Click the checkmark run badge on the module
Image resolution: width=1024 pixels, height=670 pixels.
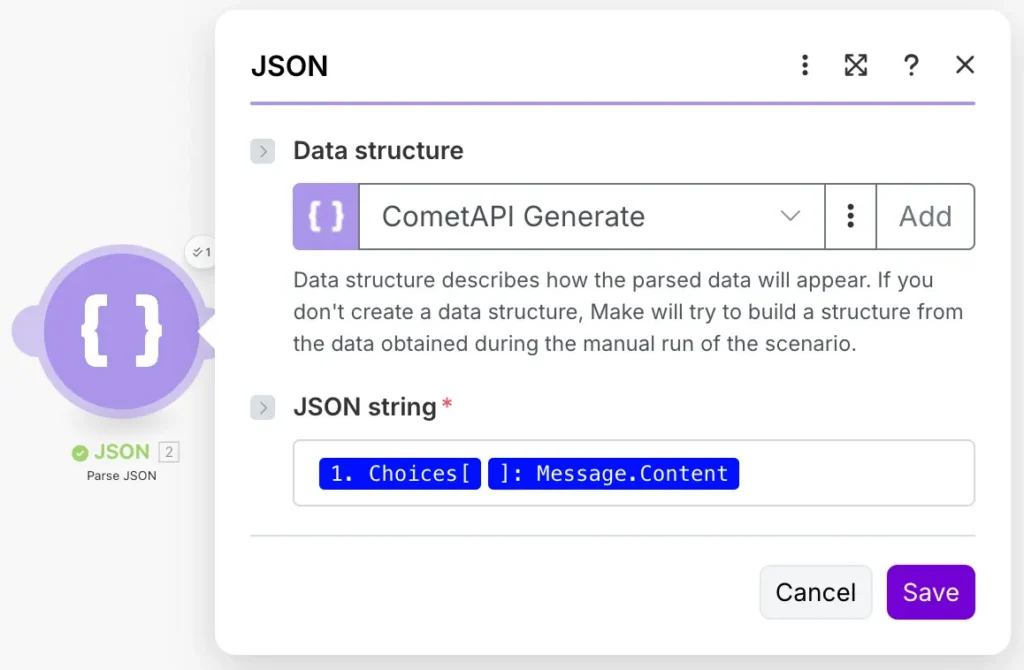pos(201,253)
